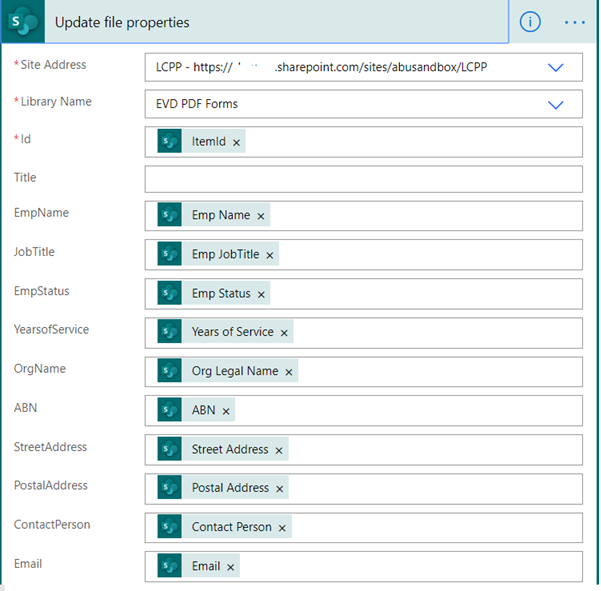The width and height of the screenshot is (601, 591).
Task: Click the YearsofService field label
Action: click(x=51, y=330)
